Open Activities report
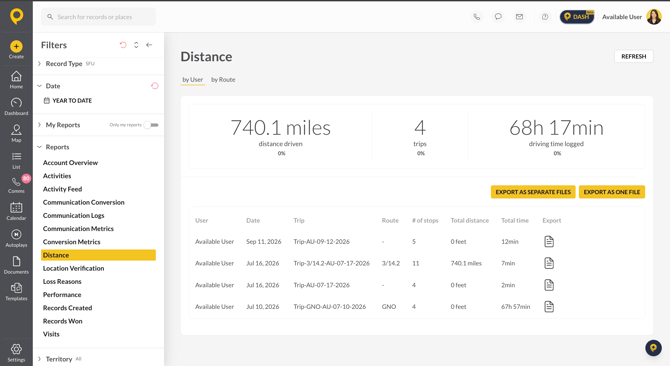 point(57,176)
